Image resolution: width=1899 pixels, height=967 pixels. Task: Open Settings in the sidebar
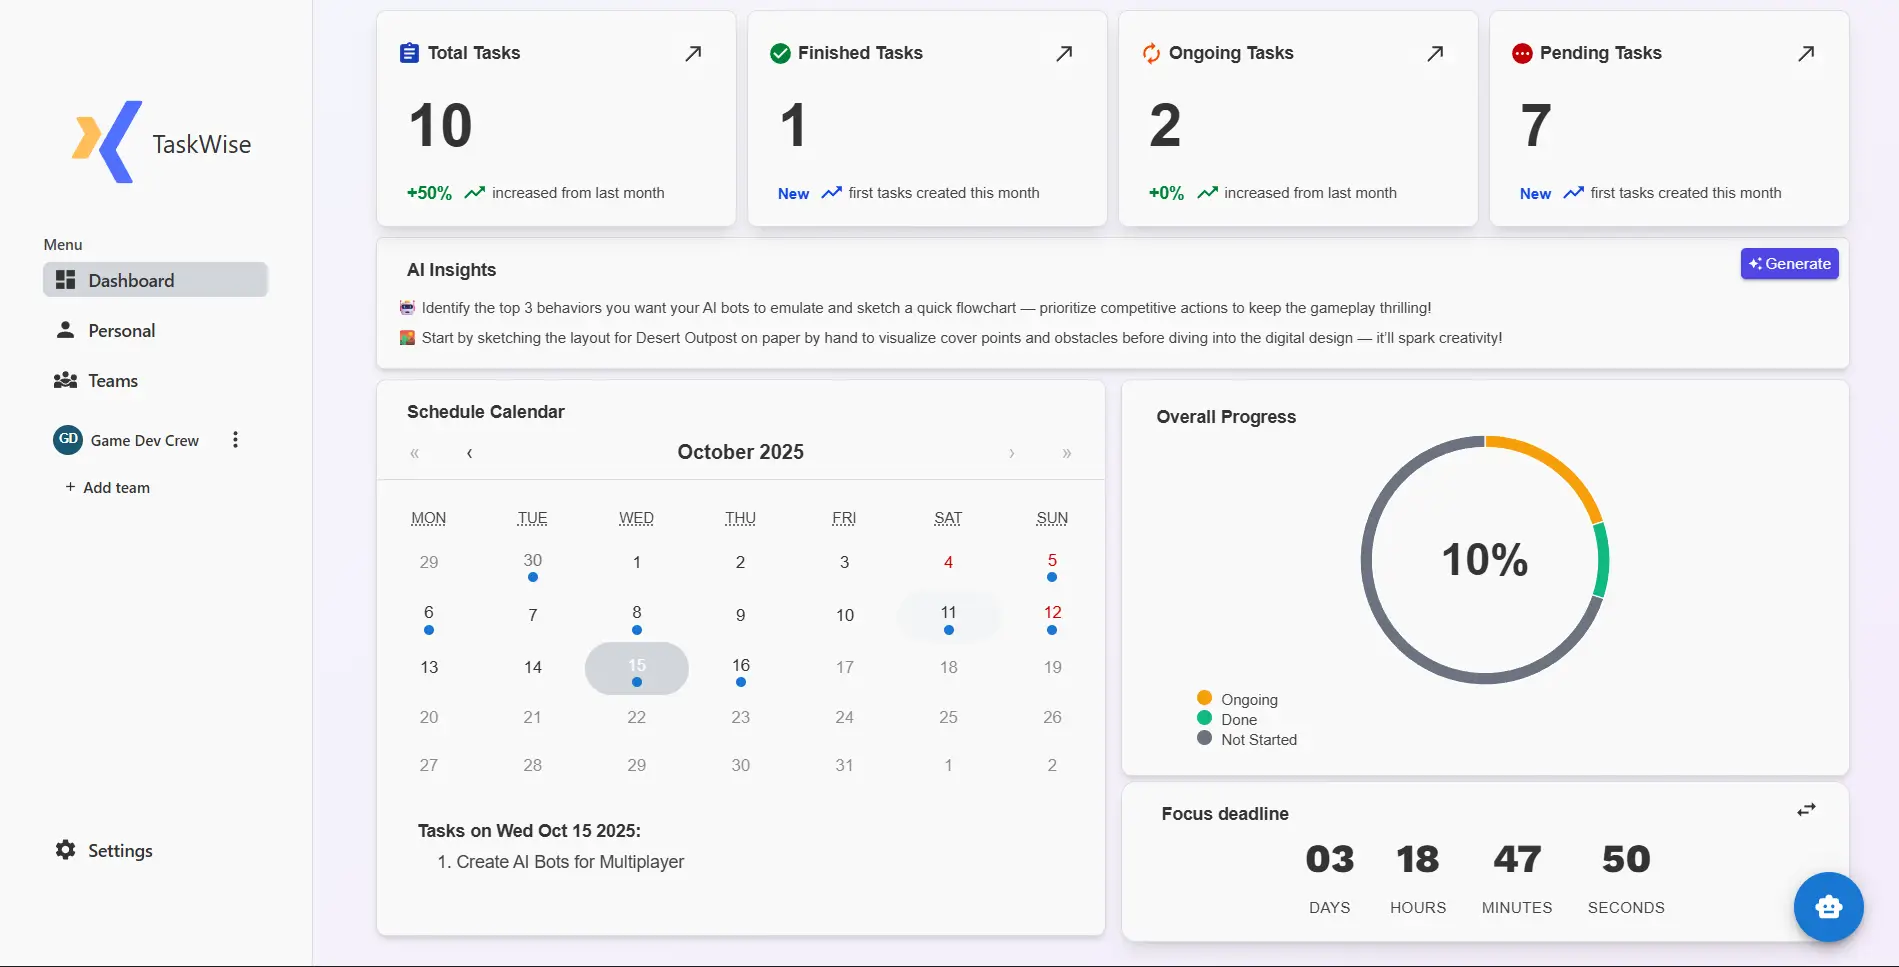(119, 851)
